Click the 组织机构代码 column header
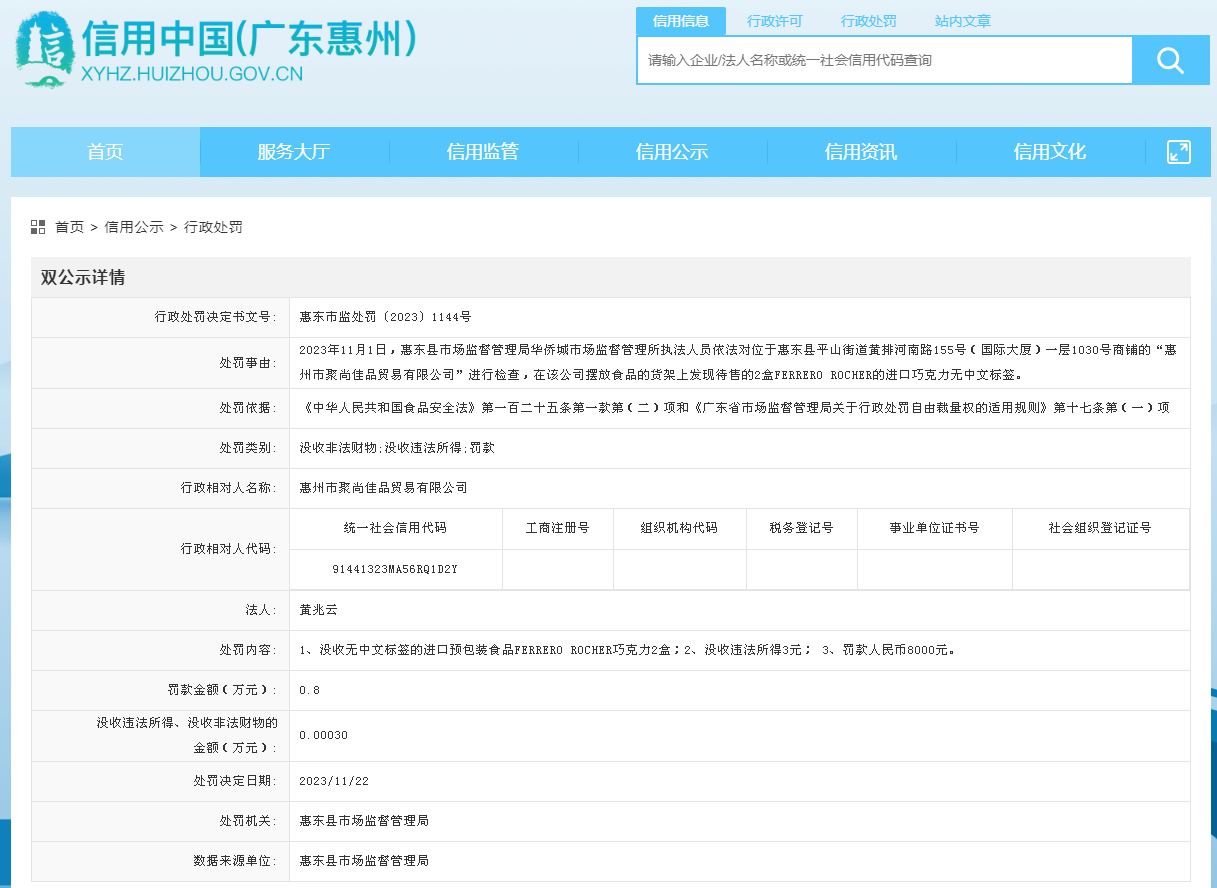Viewport: 1217px width, 888px height. [680, 528]
